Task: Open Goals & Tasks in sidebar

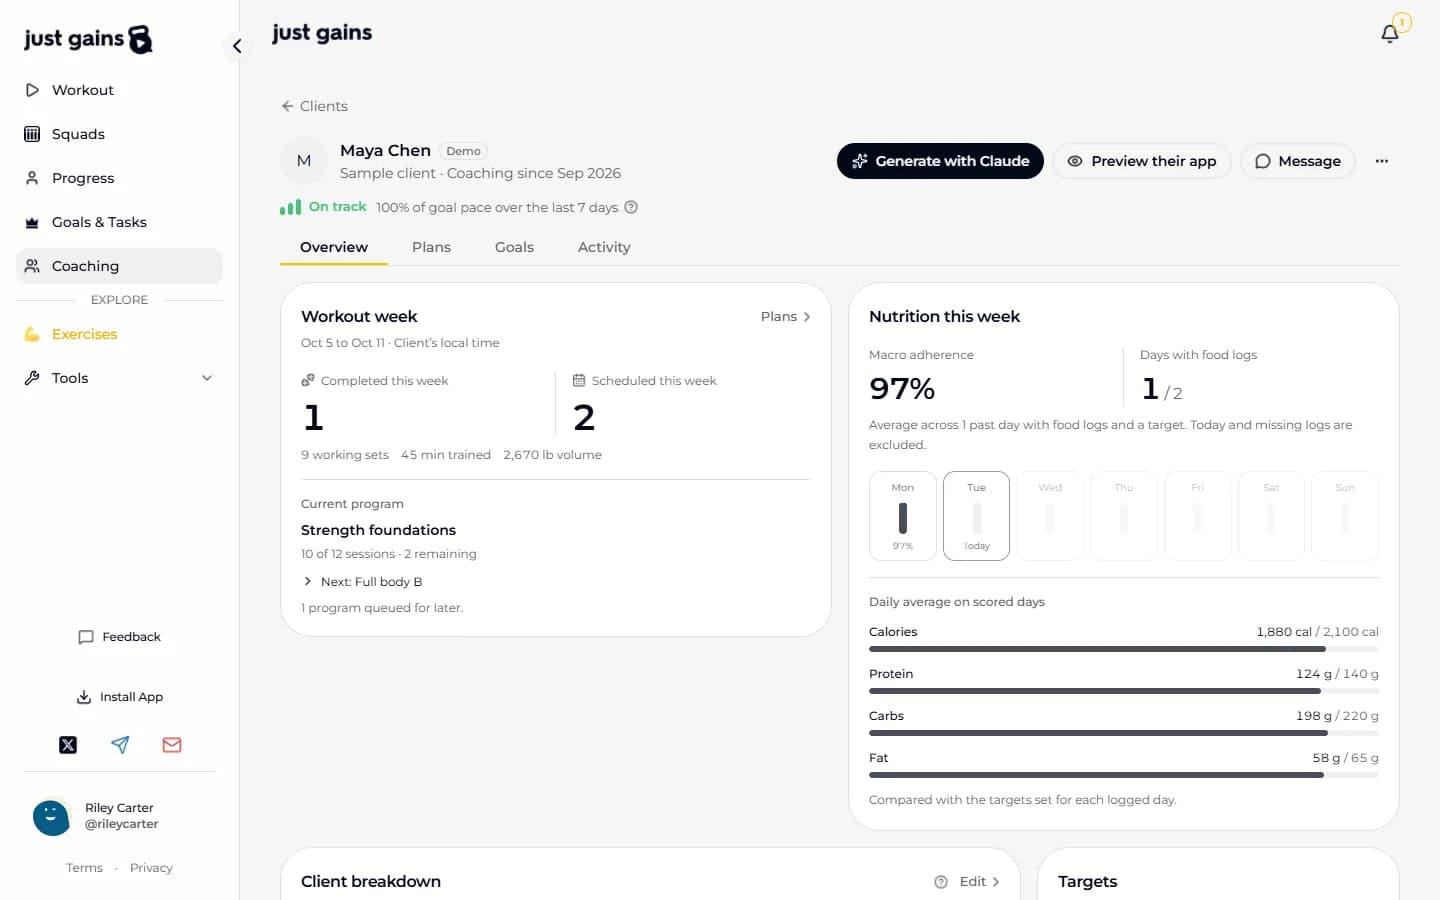Action: (119, 222)
